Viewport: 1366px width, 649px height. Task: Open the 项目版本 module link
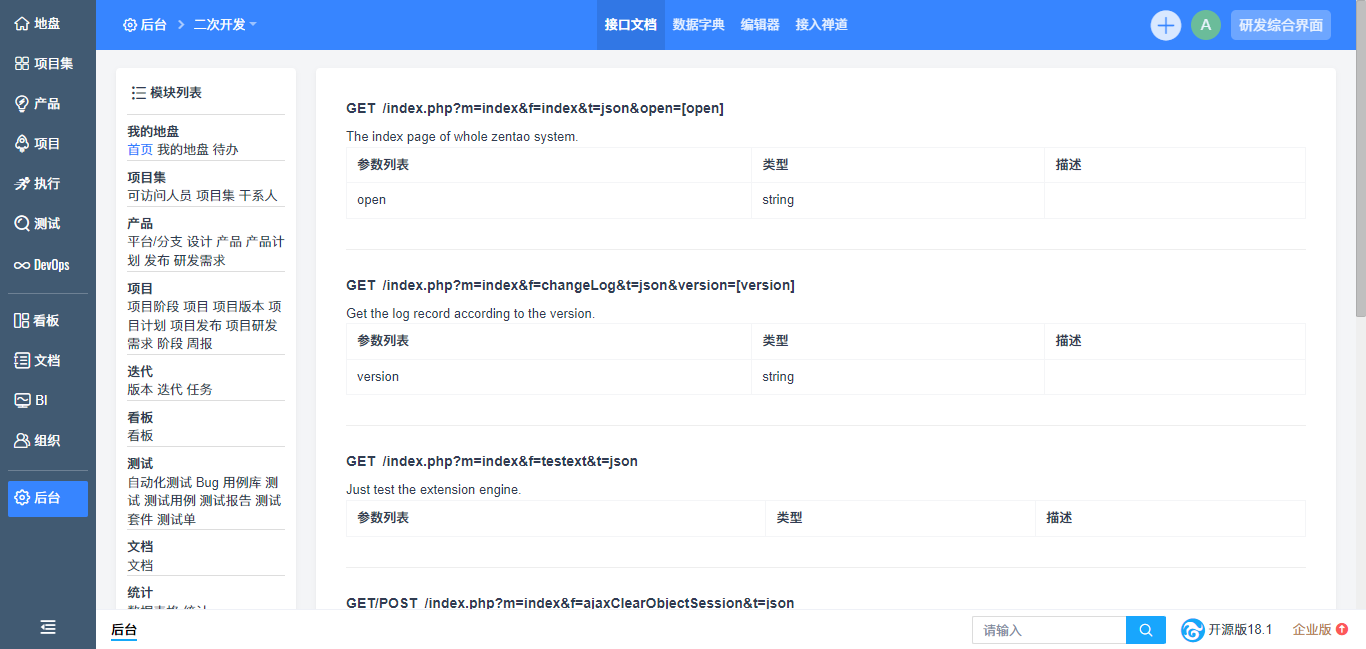[239, 307]
